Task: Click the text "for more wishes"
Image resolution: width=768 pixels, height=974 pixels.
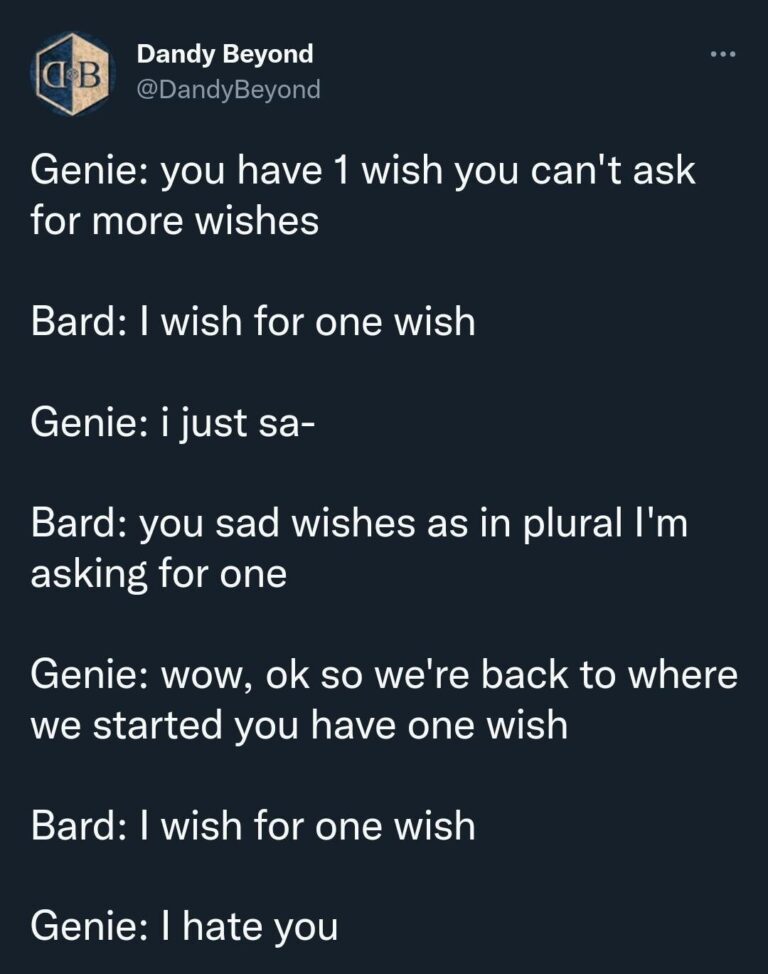Action: point(175,220)
